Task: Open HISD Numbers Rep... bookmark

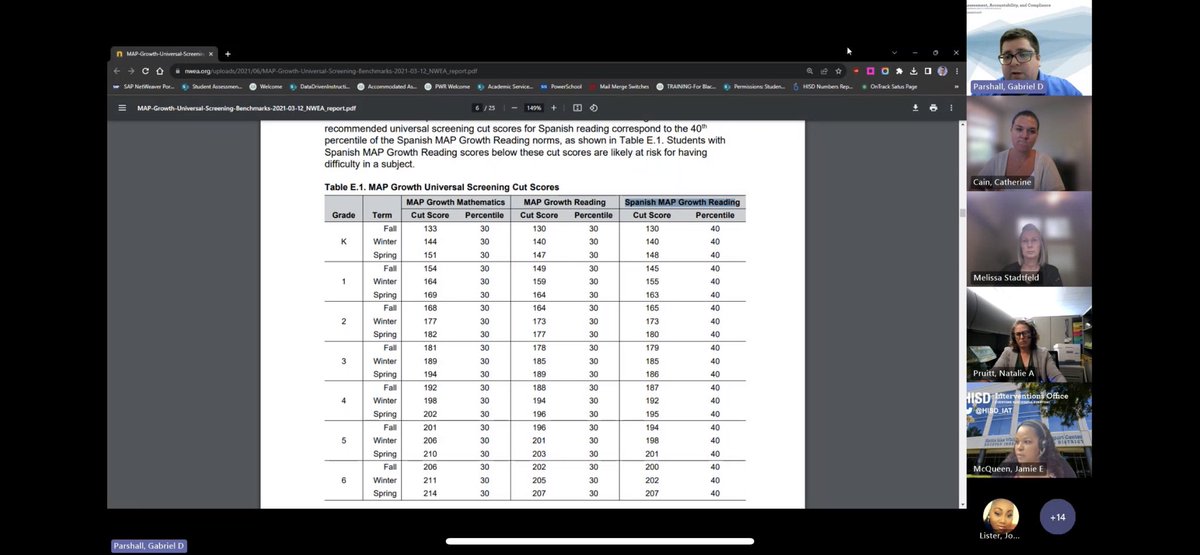Action: [823, 87]
